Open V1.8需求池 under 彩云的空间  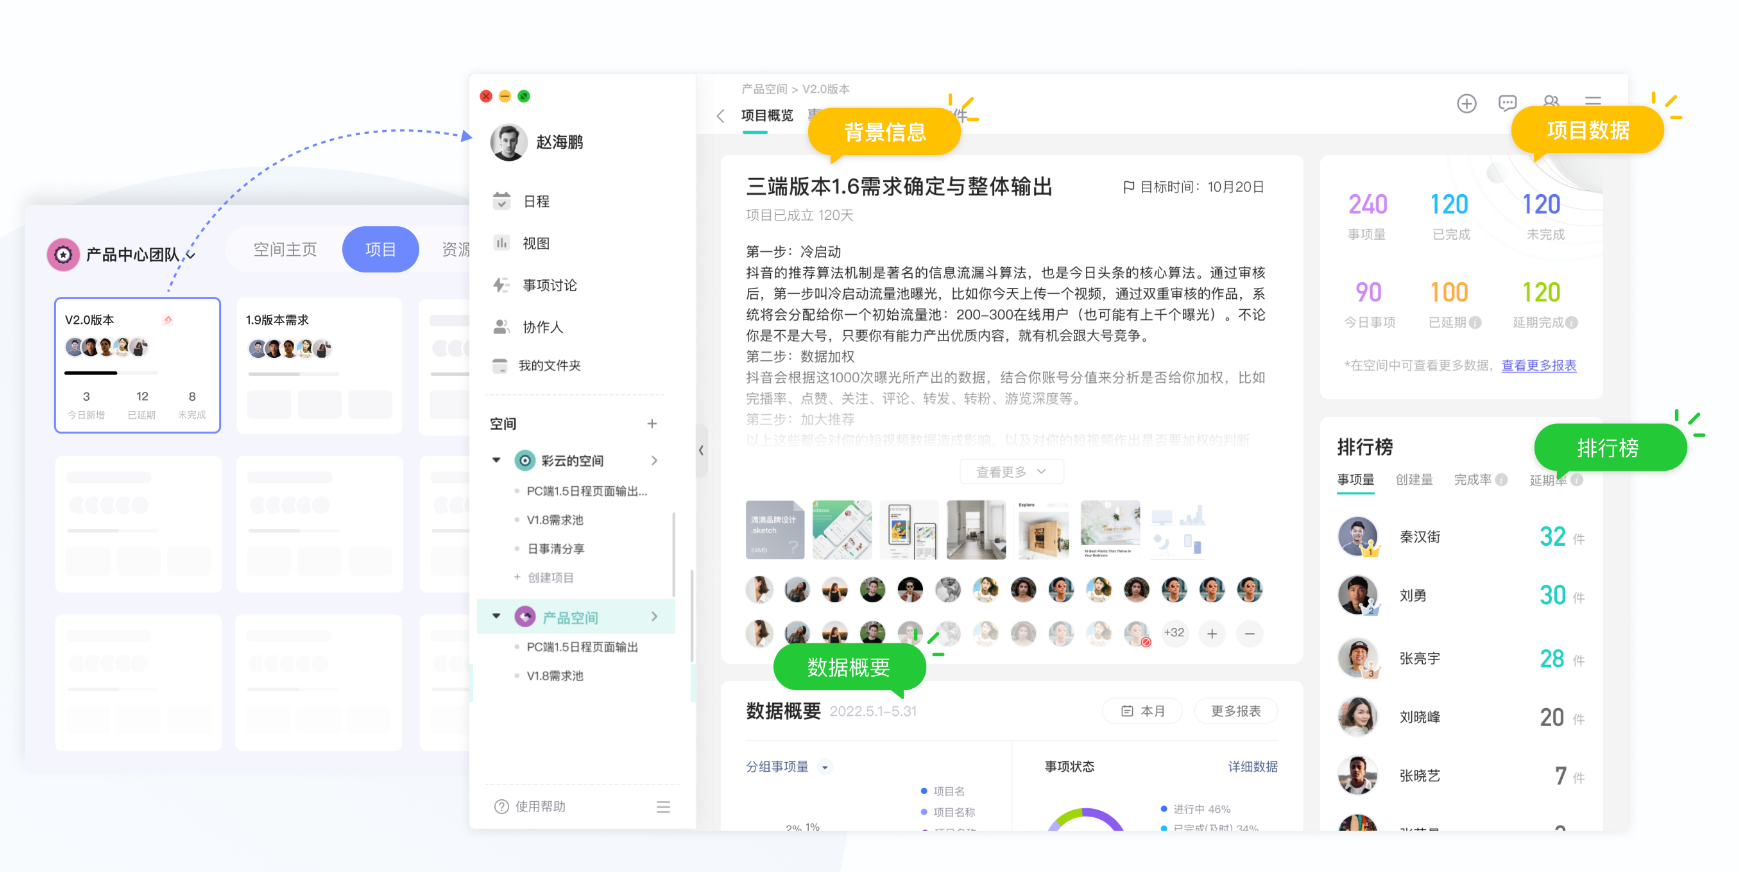point(555,520)
